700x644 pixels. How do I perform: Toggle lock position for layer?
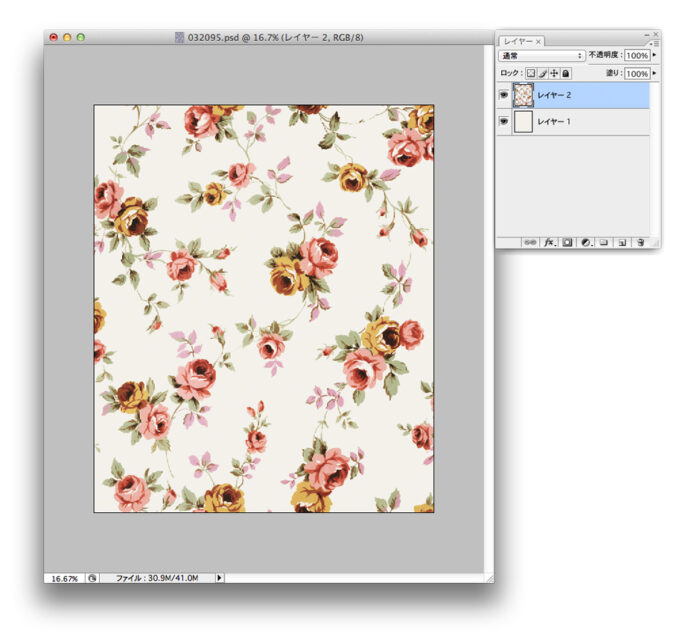554,74
